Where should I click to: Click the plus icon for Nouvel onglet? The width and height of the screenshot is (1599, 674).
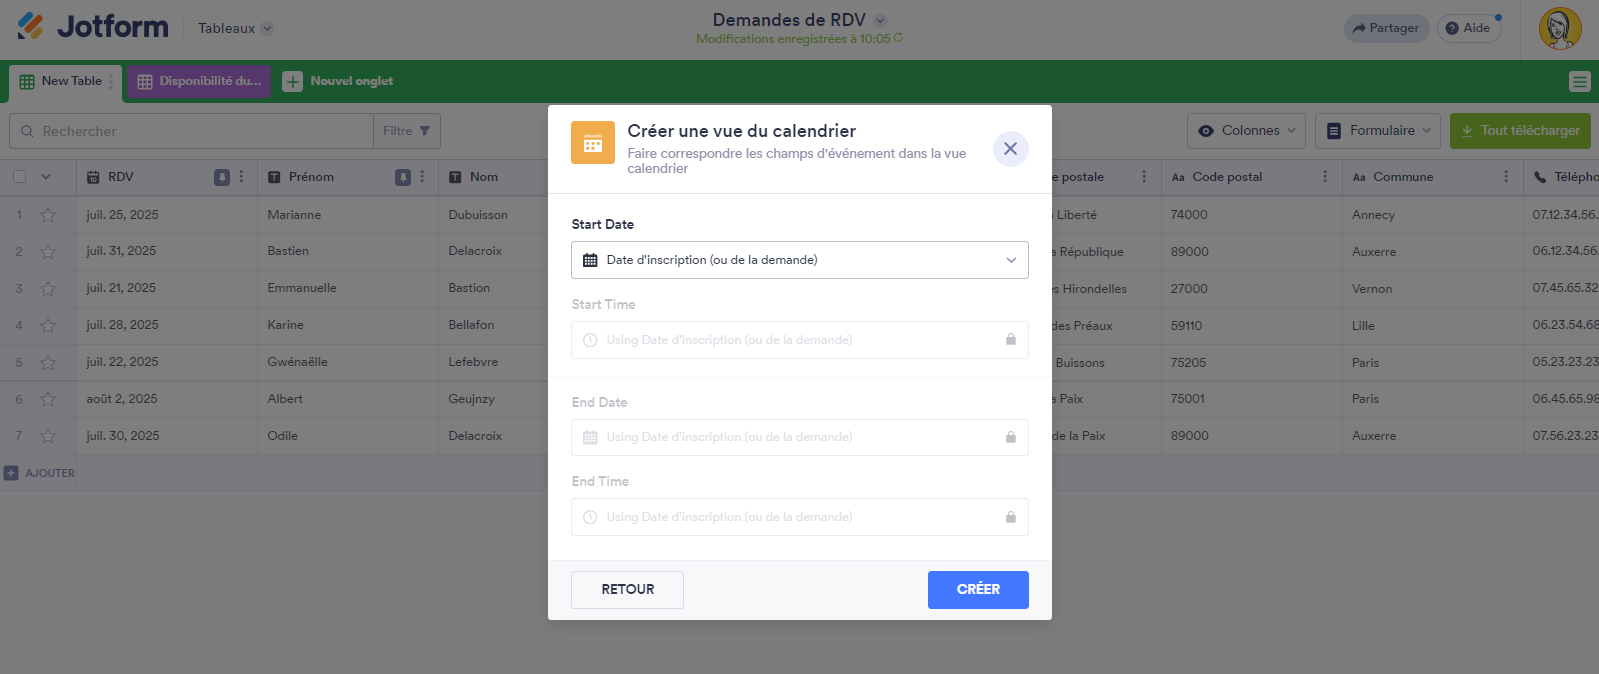click(292, 82)
